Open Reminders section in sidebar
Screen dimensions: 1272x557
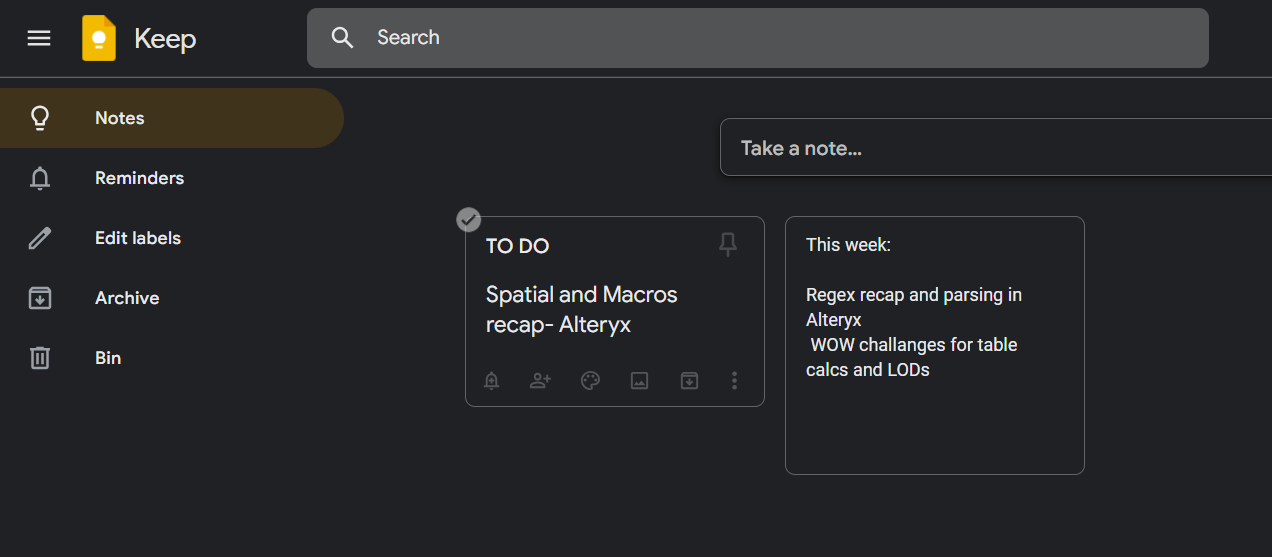coord(139,178)
